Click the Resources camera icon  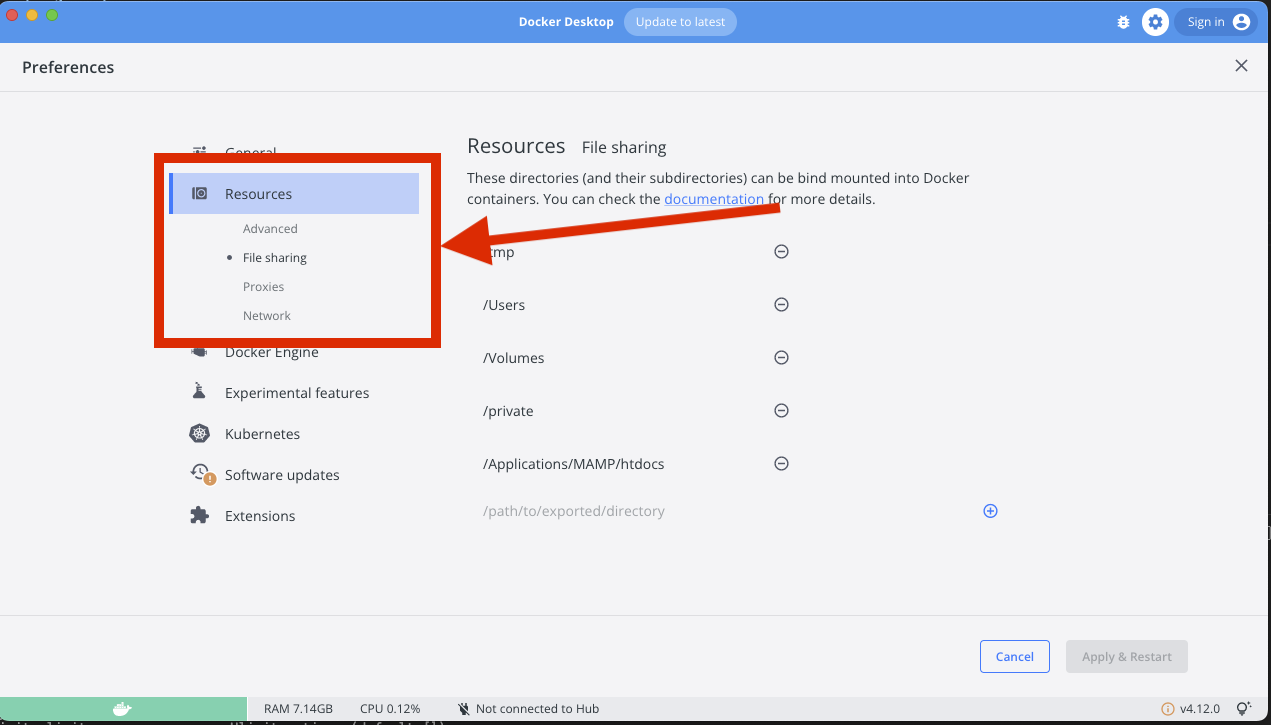(x=199, y=194)
